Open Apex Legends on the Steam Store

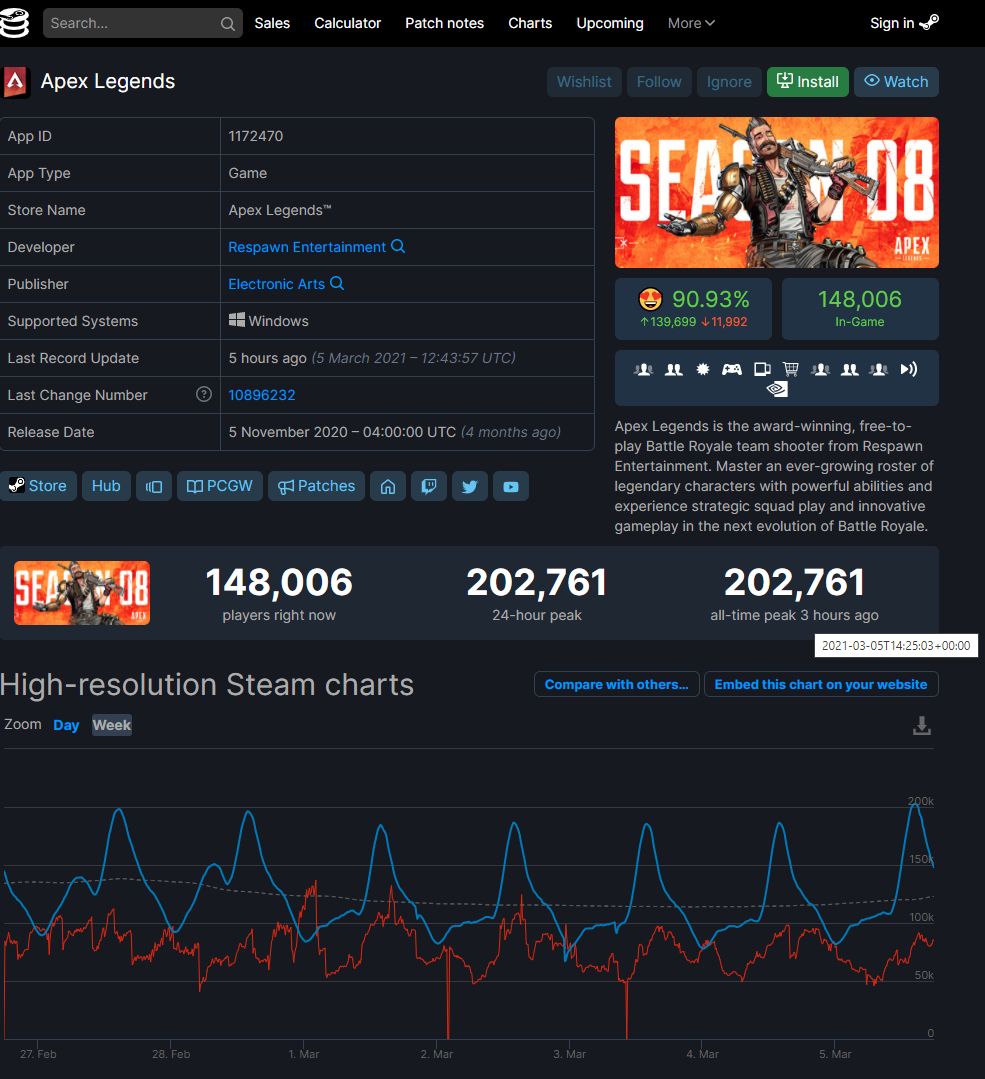[38, 486]
